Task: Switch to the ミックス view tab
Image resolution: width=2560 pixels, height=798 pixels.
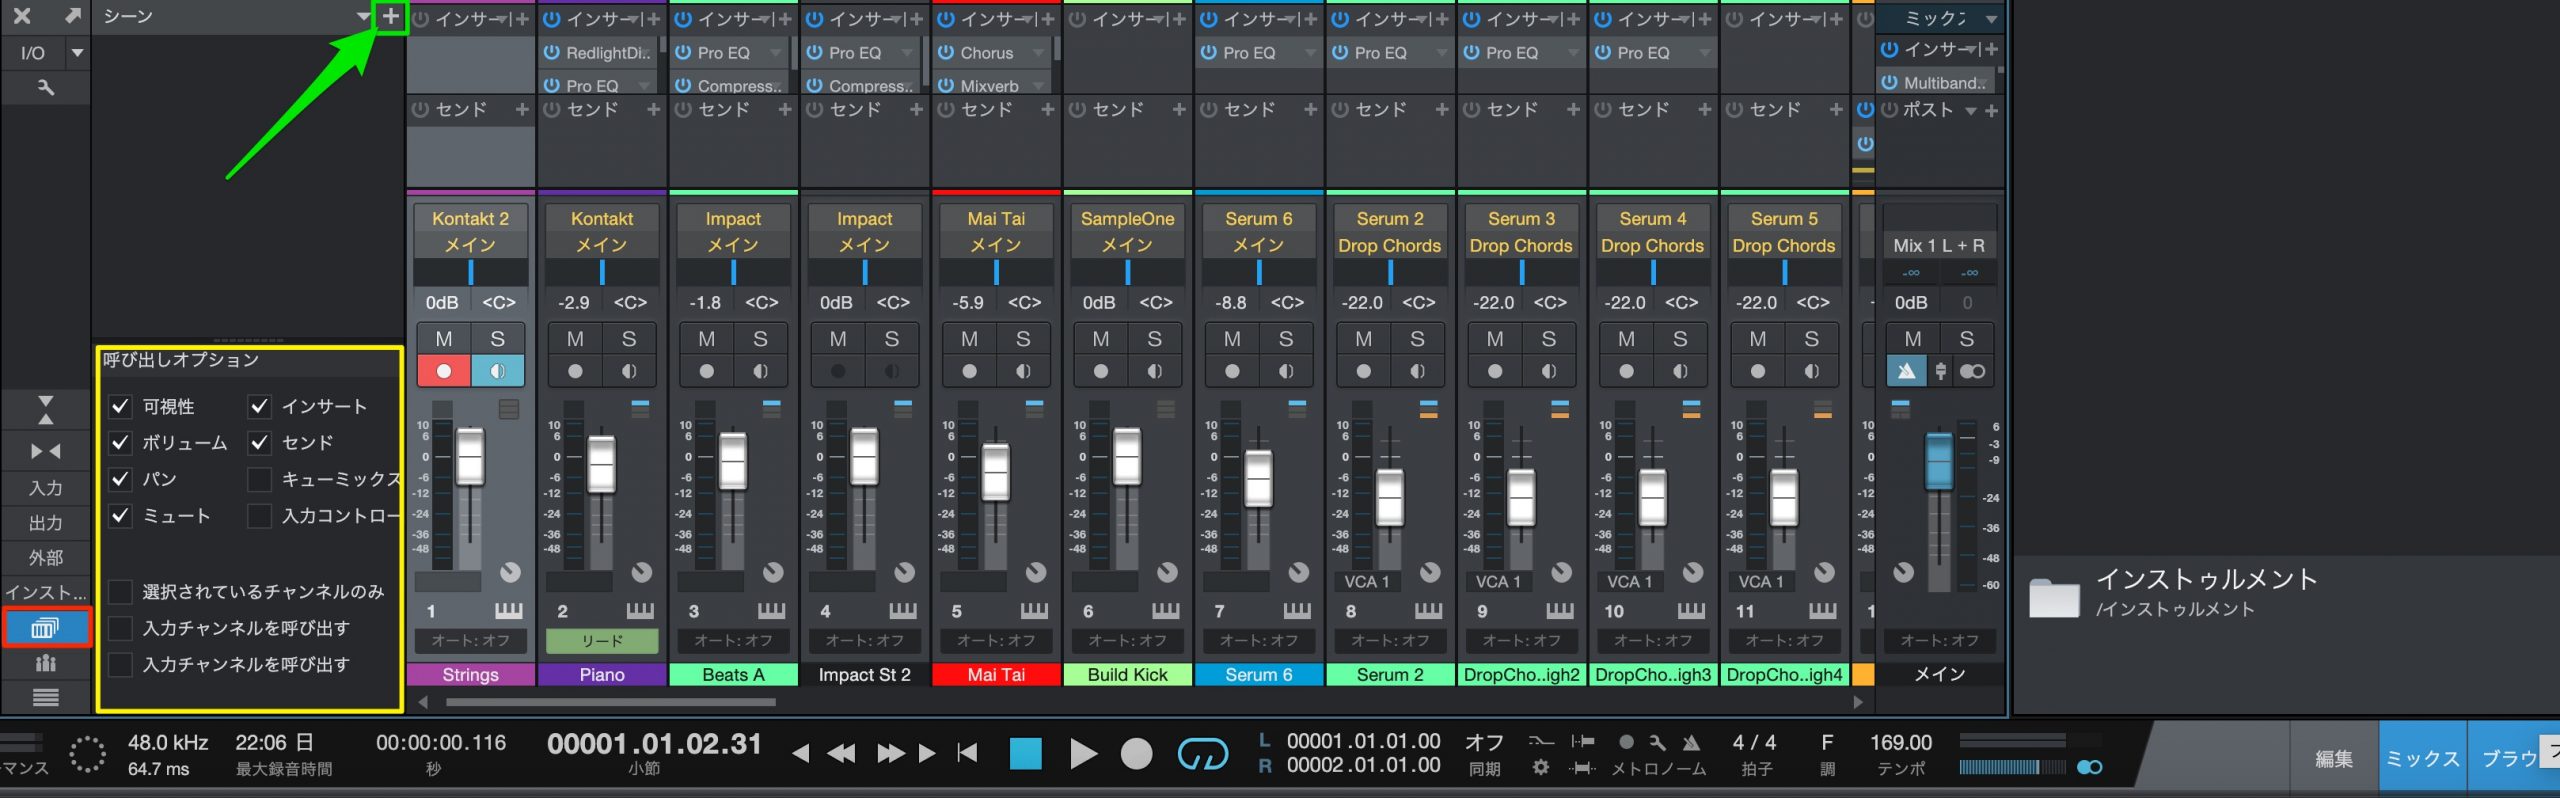Action: pos(2423,759)
